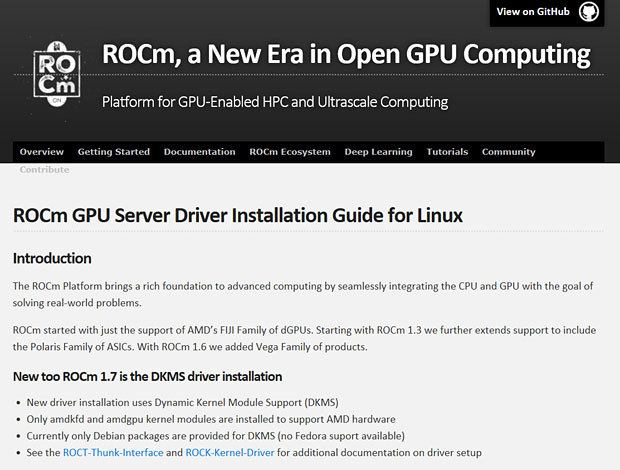Click the New too ROCm 1.7 heading
Viewport: 620px width, 470px height.
pyautogui.click(x=147, y=377)
